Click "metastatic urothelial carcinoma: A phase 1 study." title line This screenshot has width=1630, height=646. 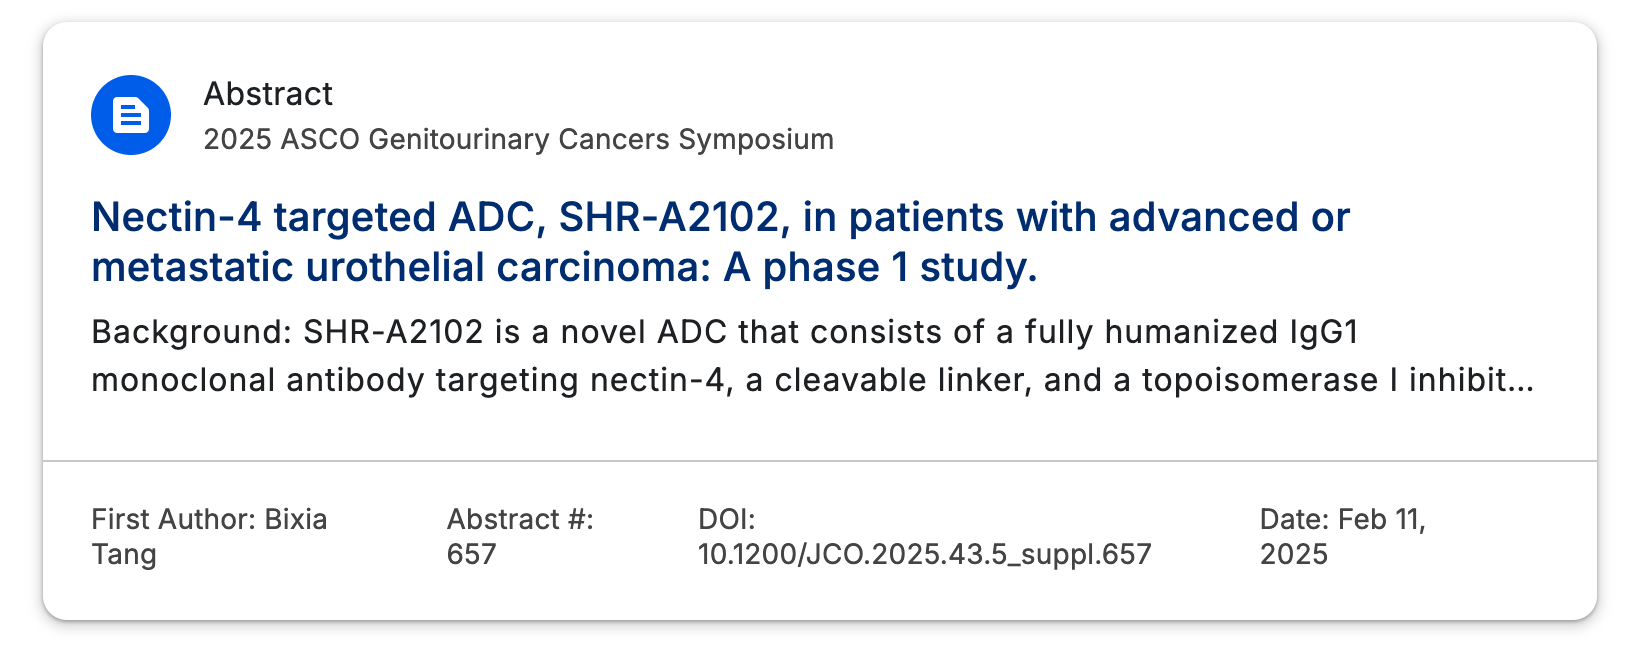(x=564, y=267)
